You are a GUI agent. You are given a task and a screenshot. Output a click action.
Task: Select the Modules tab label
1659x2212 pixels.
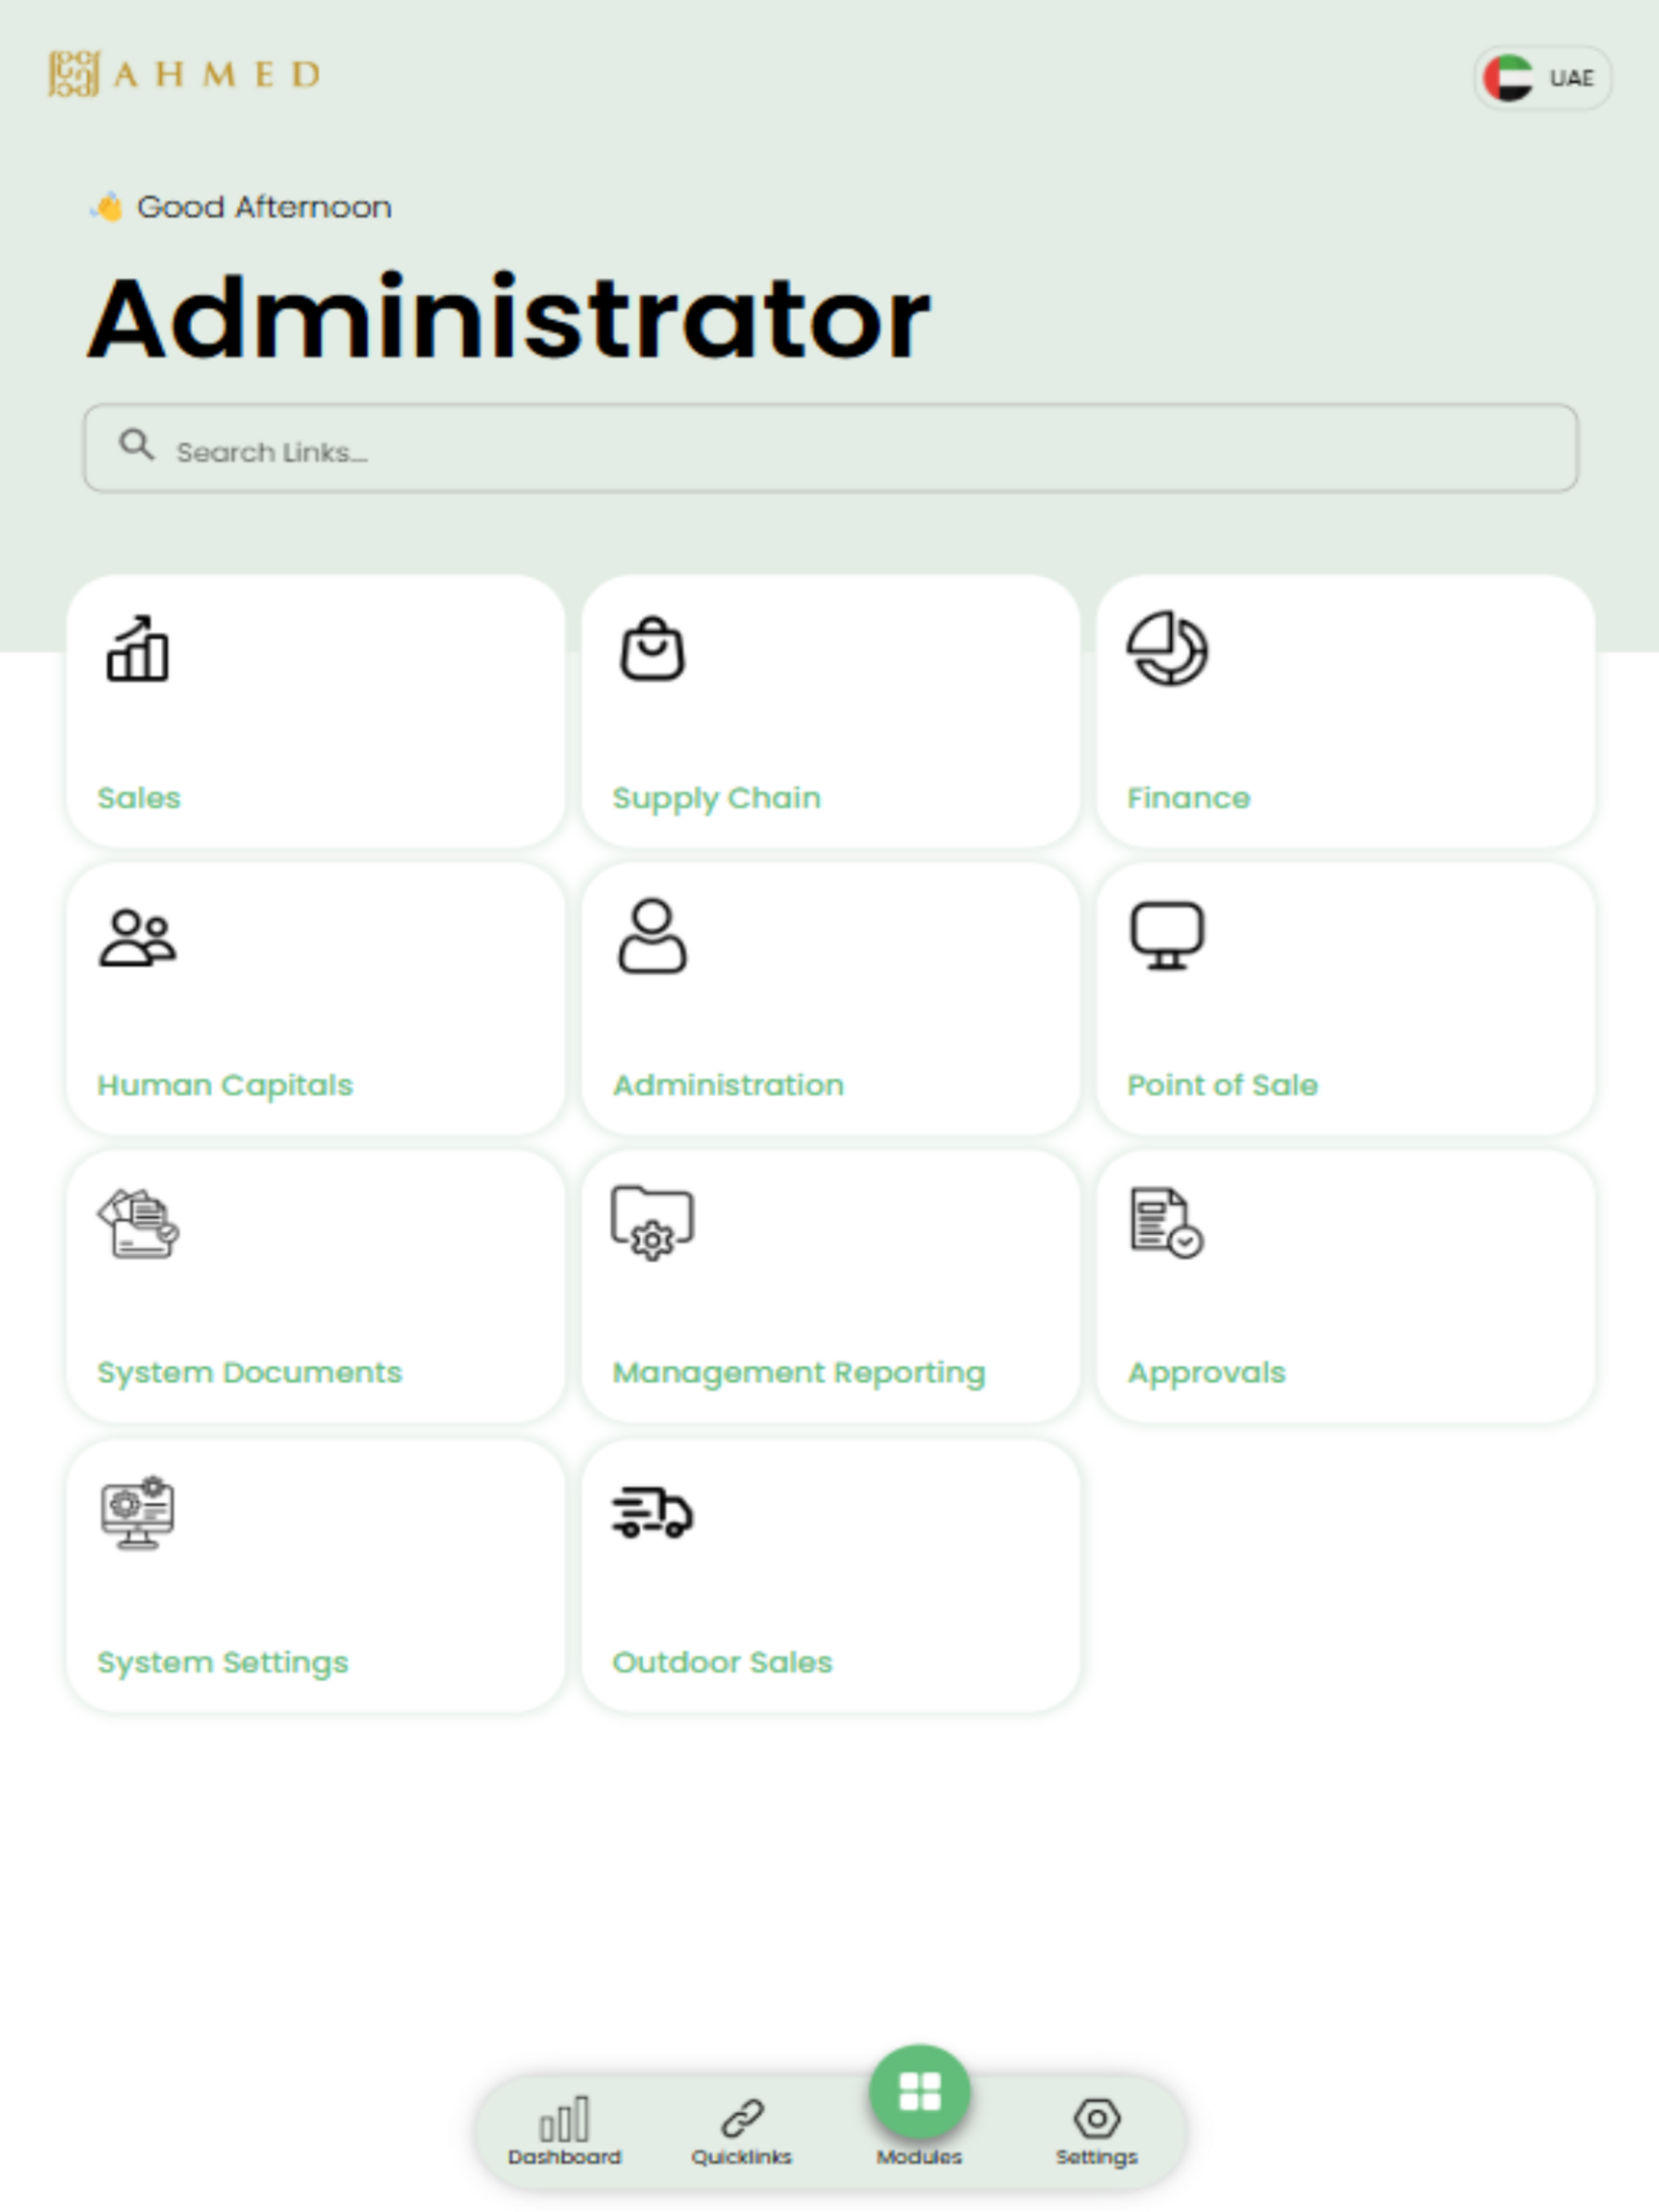click(919, 2157)
